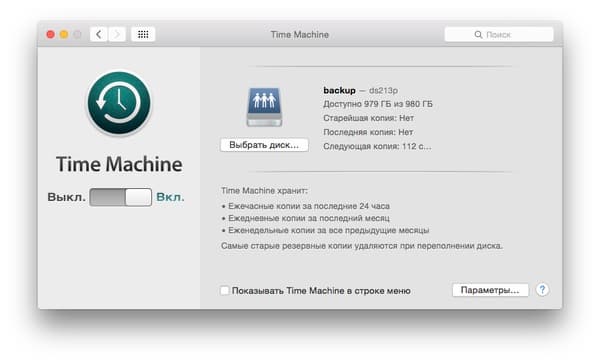
Task: Click the Вкл. label next to switch
Action: pos(170,197)
